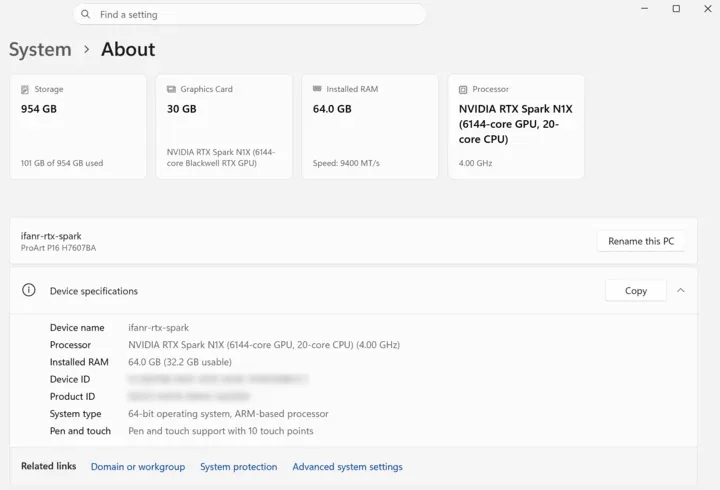This screenshot has width=720, height=490.
Task: Open the Storage card showing 954 GB
Action: click(x=78, y=127)
